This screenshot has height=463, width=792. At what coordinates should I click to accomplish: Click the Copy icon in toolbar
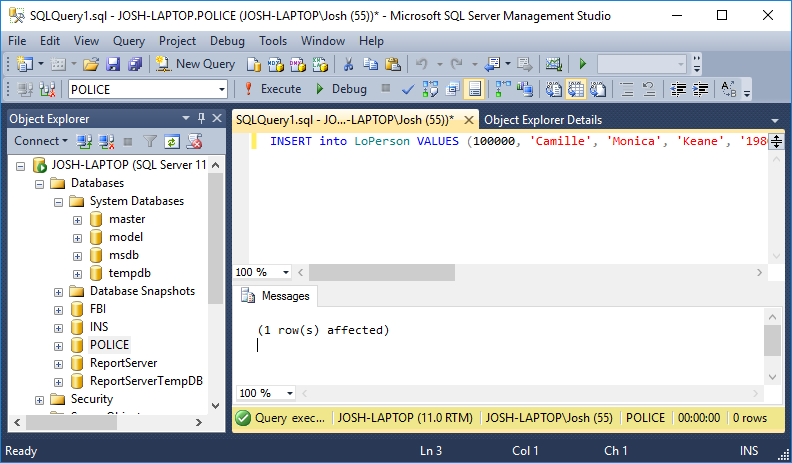371,64
